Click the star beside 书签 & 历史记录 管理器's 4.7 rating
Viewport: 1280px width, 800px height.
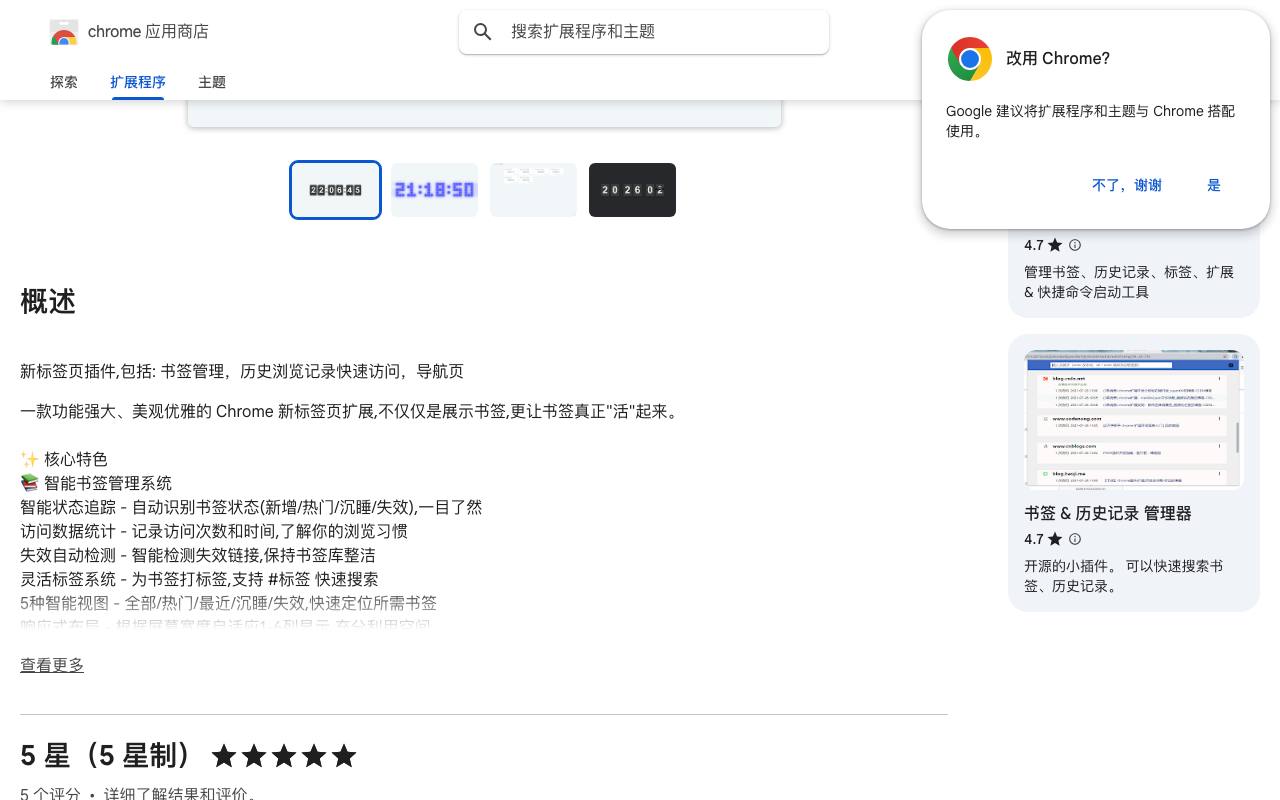click(1055, 539)
